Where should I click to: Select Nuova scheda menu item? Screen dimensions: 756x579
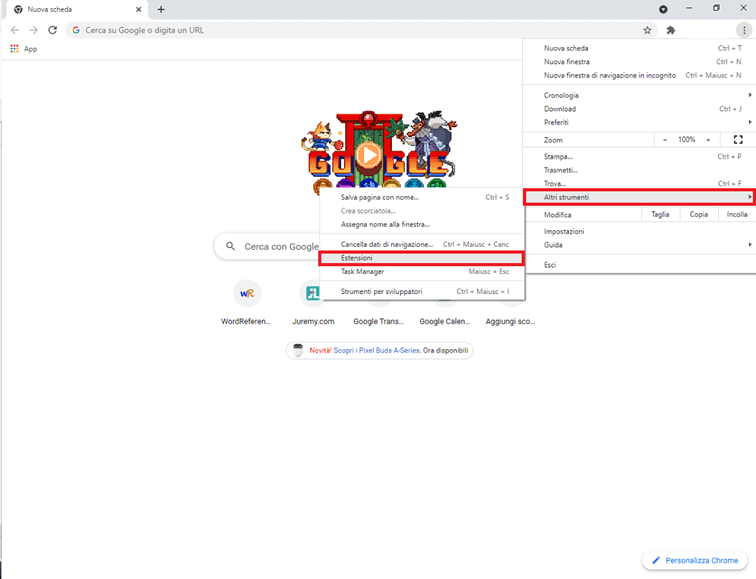coord(640,48)
